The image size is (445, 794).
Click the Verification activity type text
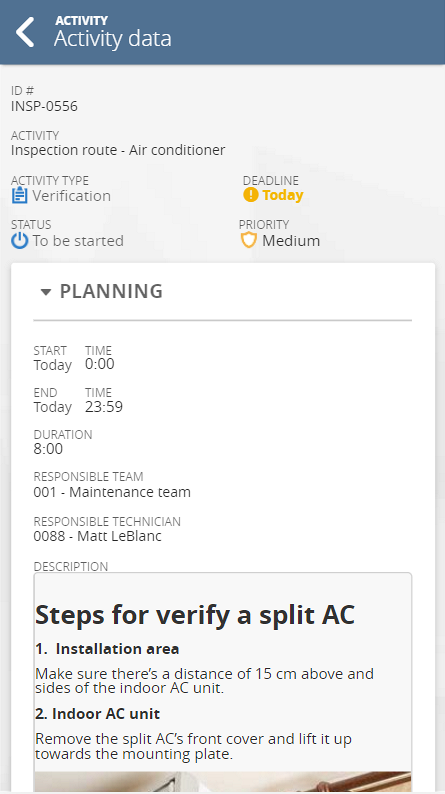tap(71, 196)
